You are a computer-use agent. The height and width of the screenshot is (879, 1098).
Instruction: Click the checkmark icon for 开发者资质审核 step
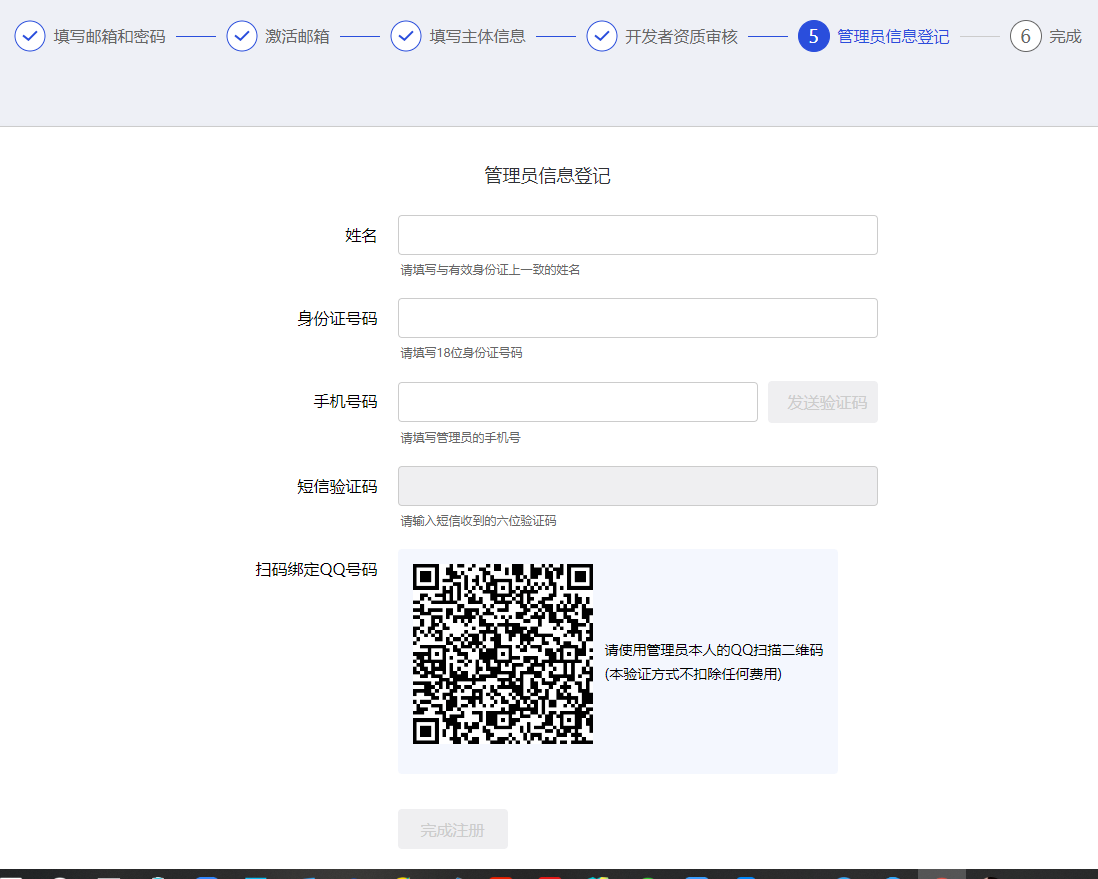[x=602, y=36]
